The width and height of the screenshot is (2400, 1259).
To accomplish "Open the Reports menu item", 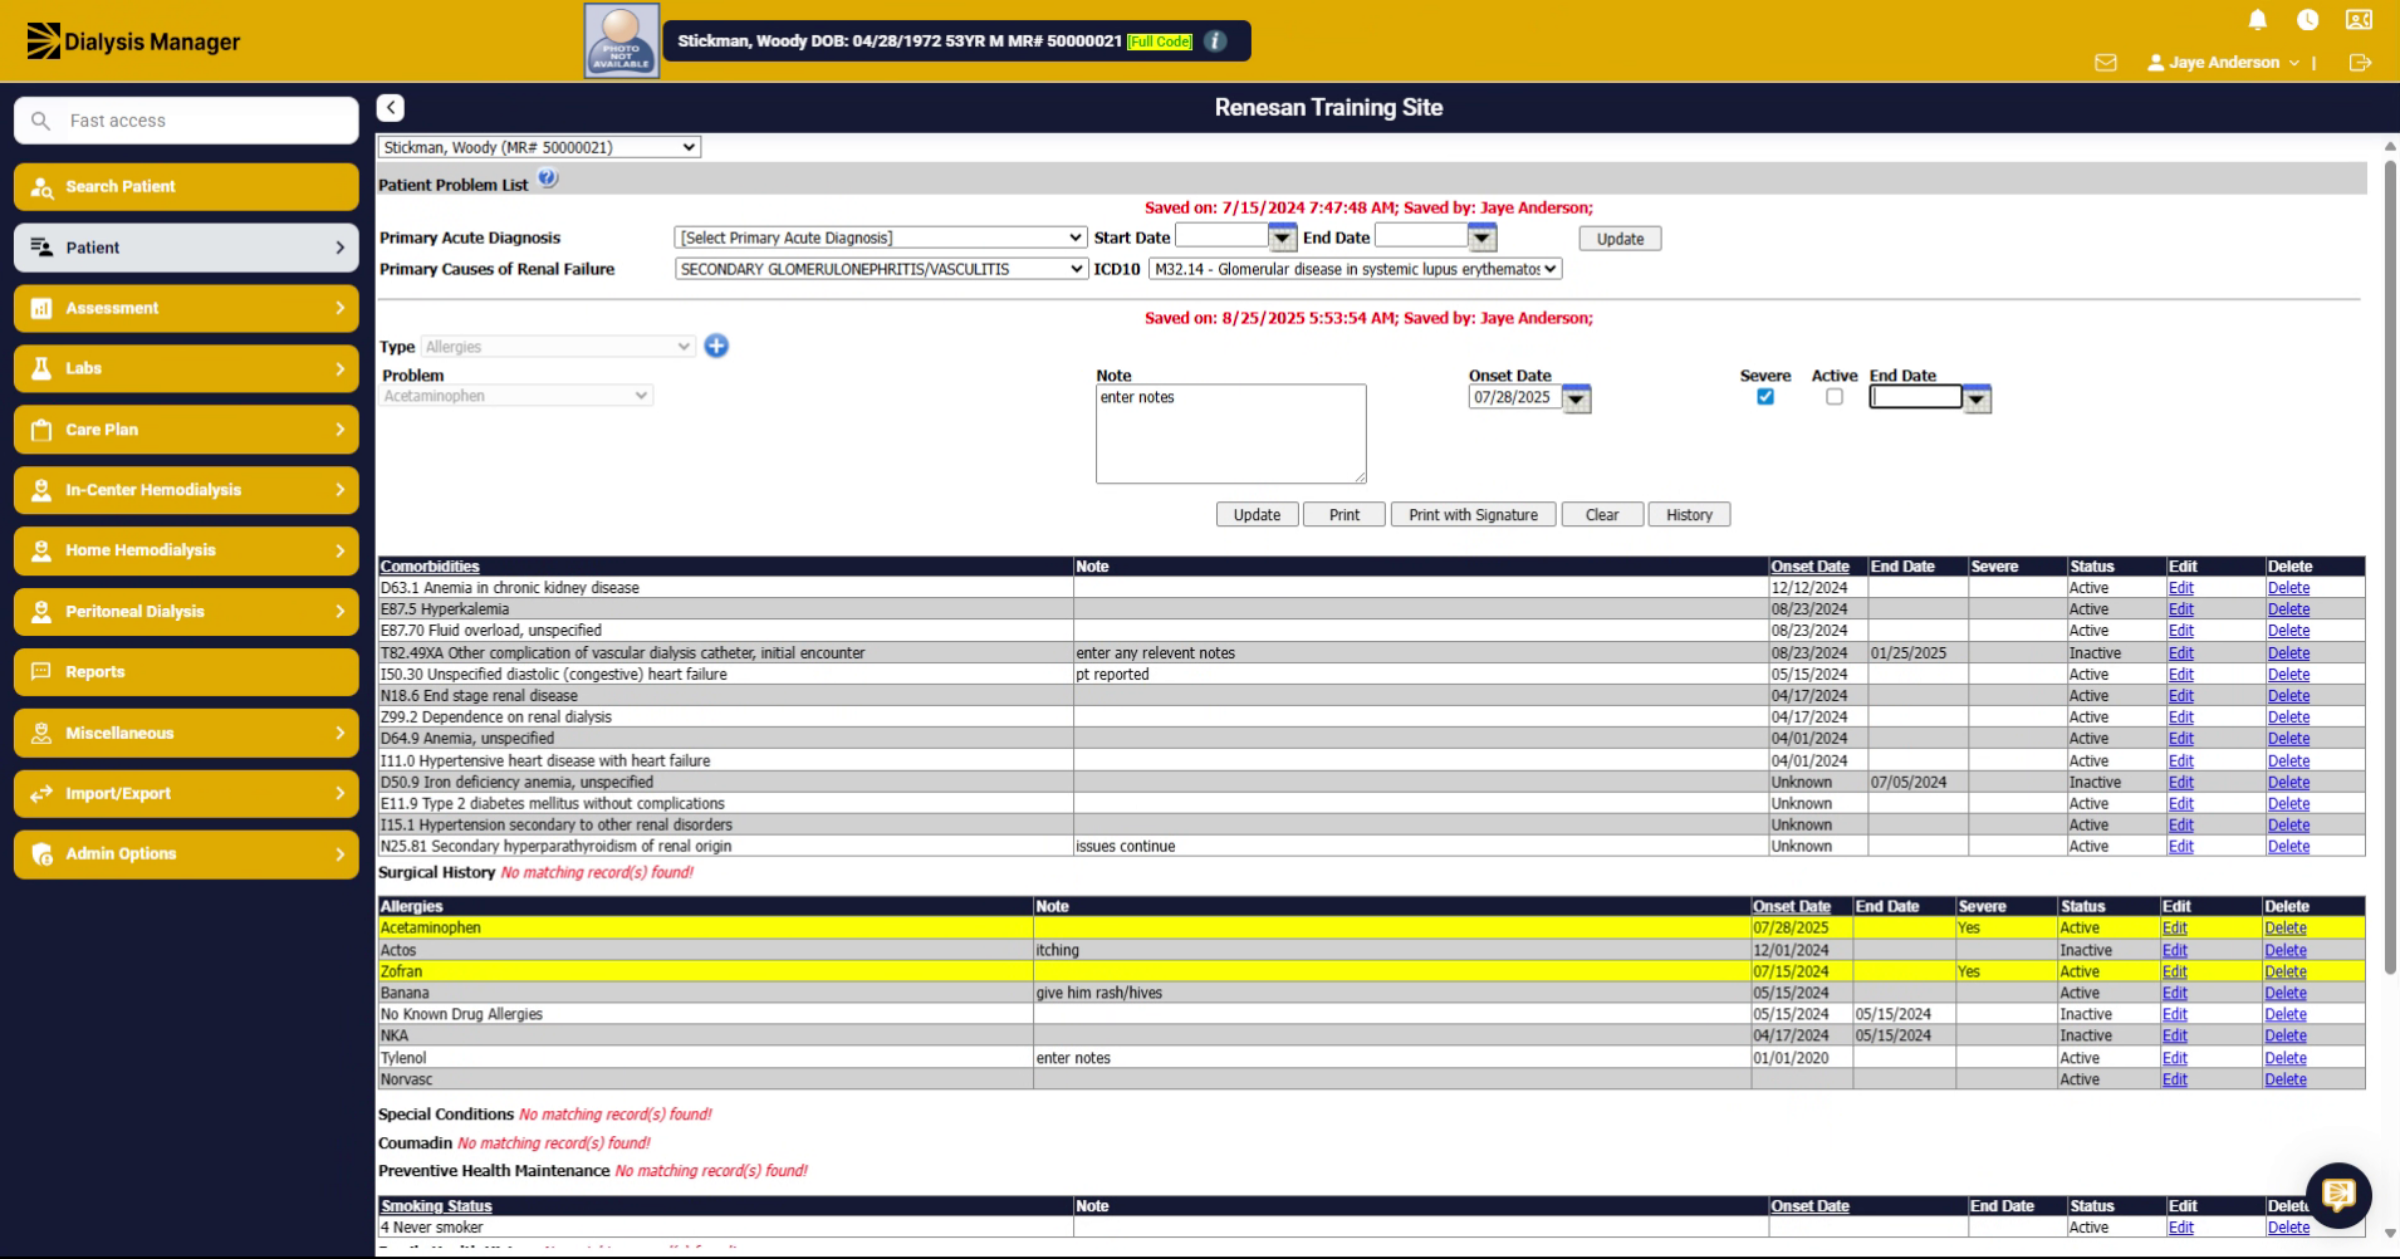I will 187,672.
